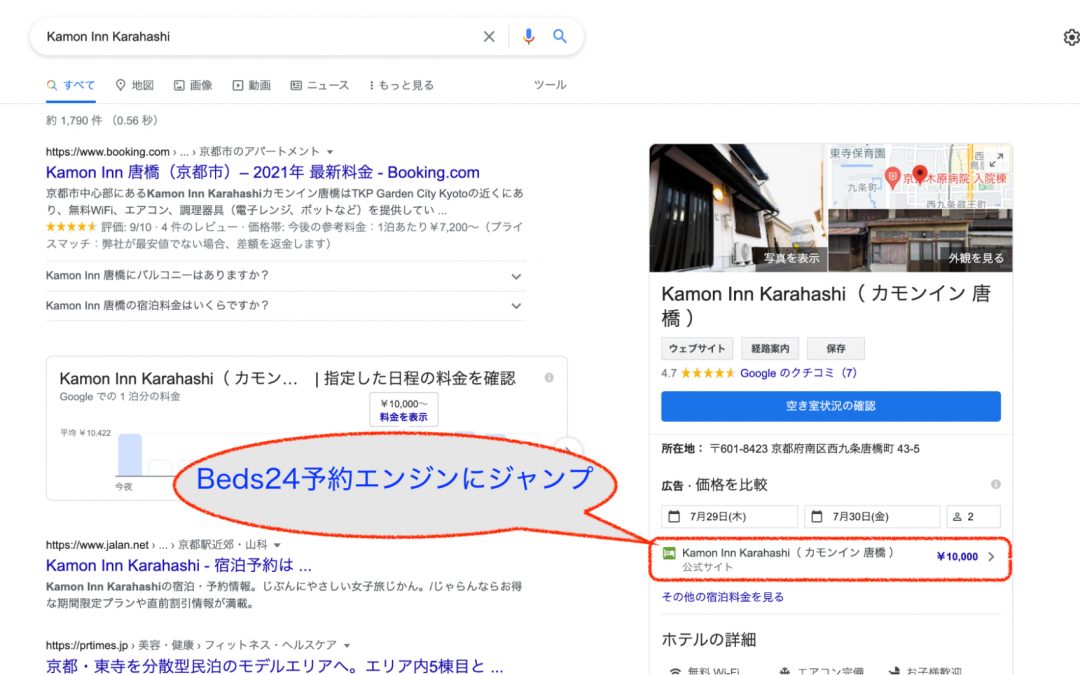Open the もっと見る more menu
This screenshot has width=1080, height=675.
[401, 86]
